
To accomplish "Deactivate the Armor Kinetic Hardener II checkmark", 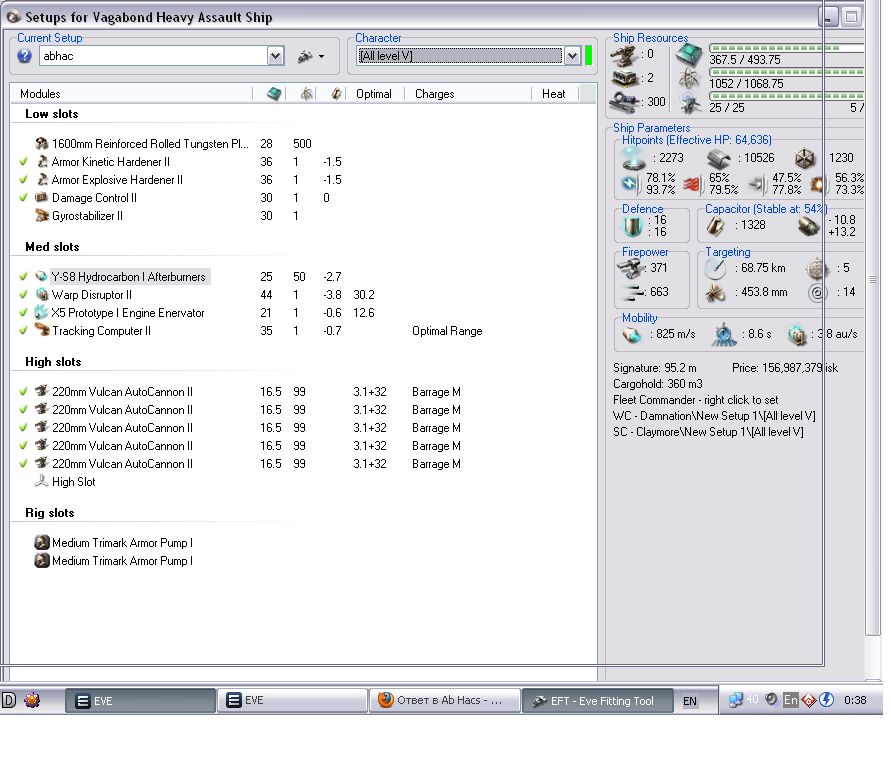I will click(x=23, y=162).
